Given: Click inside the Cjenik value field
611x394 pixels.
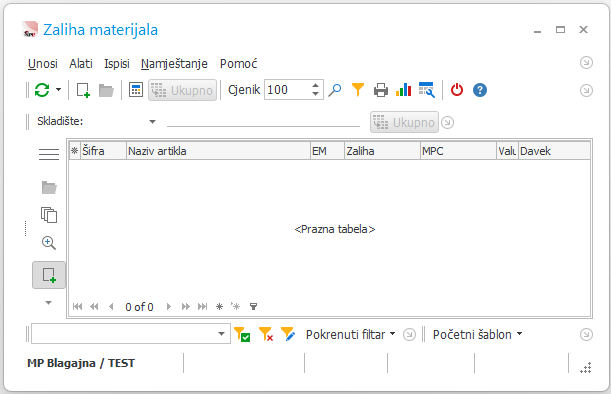Looking at the screenshot, I should (288, 90).
